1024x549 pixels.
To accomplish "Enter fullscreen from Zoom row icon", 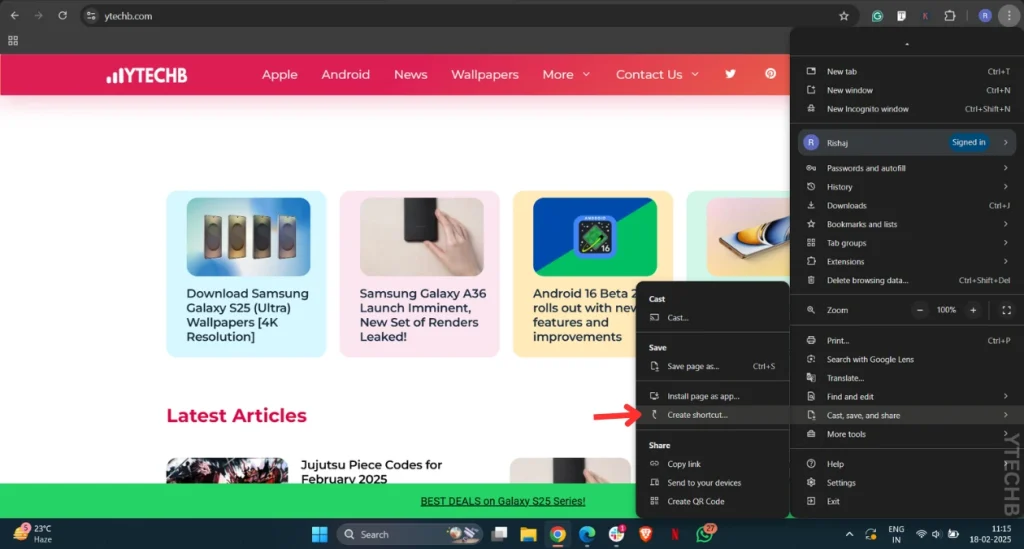I will (x=1006, y=310).
